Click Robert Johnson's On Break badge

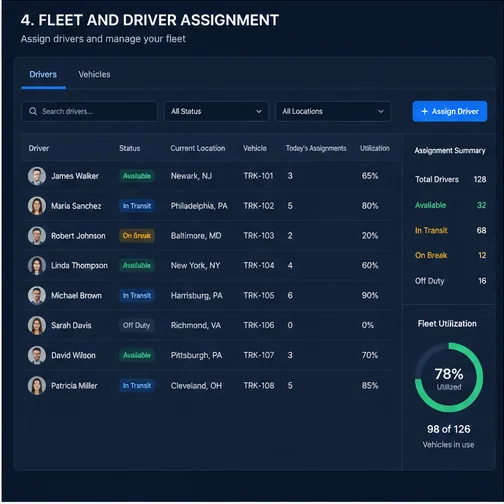[x=137, y=236]
